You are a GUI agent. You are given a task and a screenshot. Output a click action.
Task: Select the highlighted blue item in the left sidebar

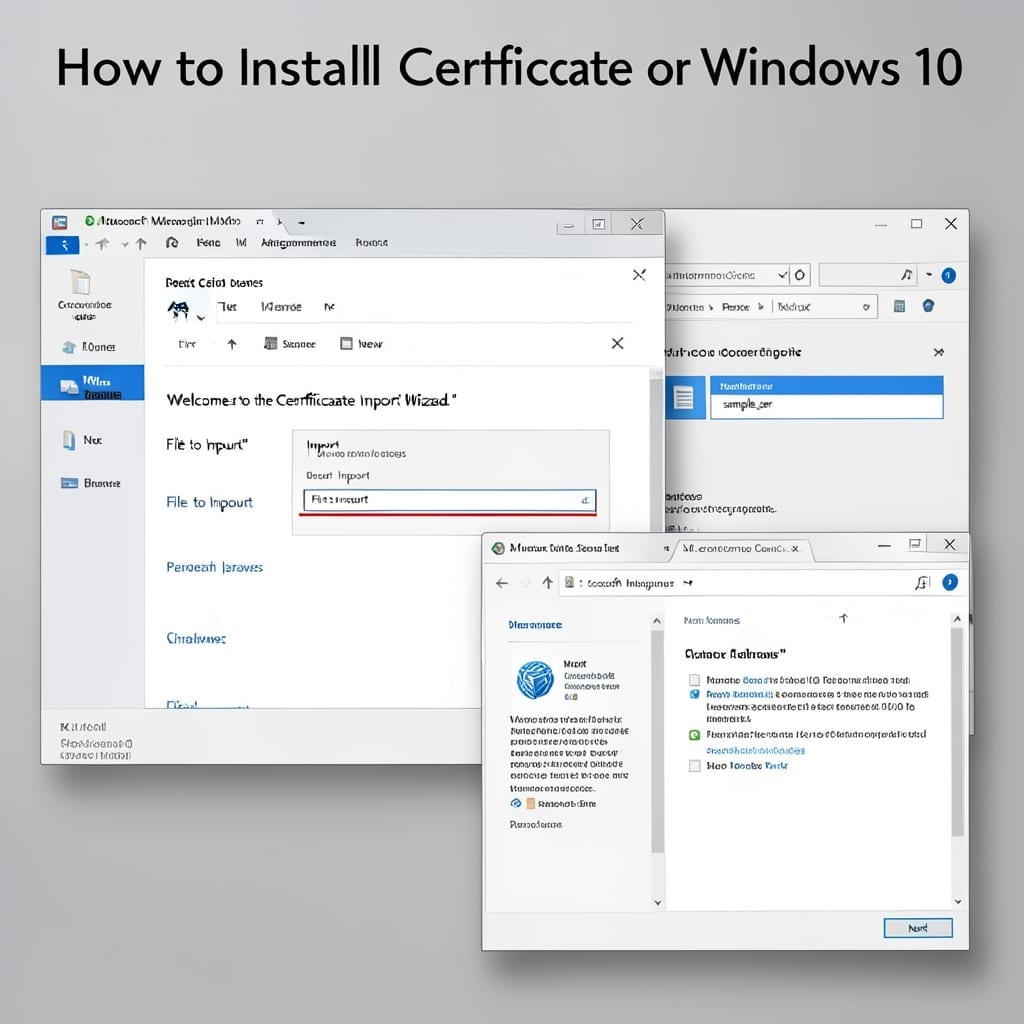tap(92, 383)
